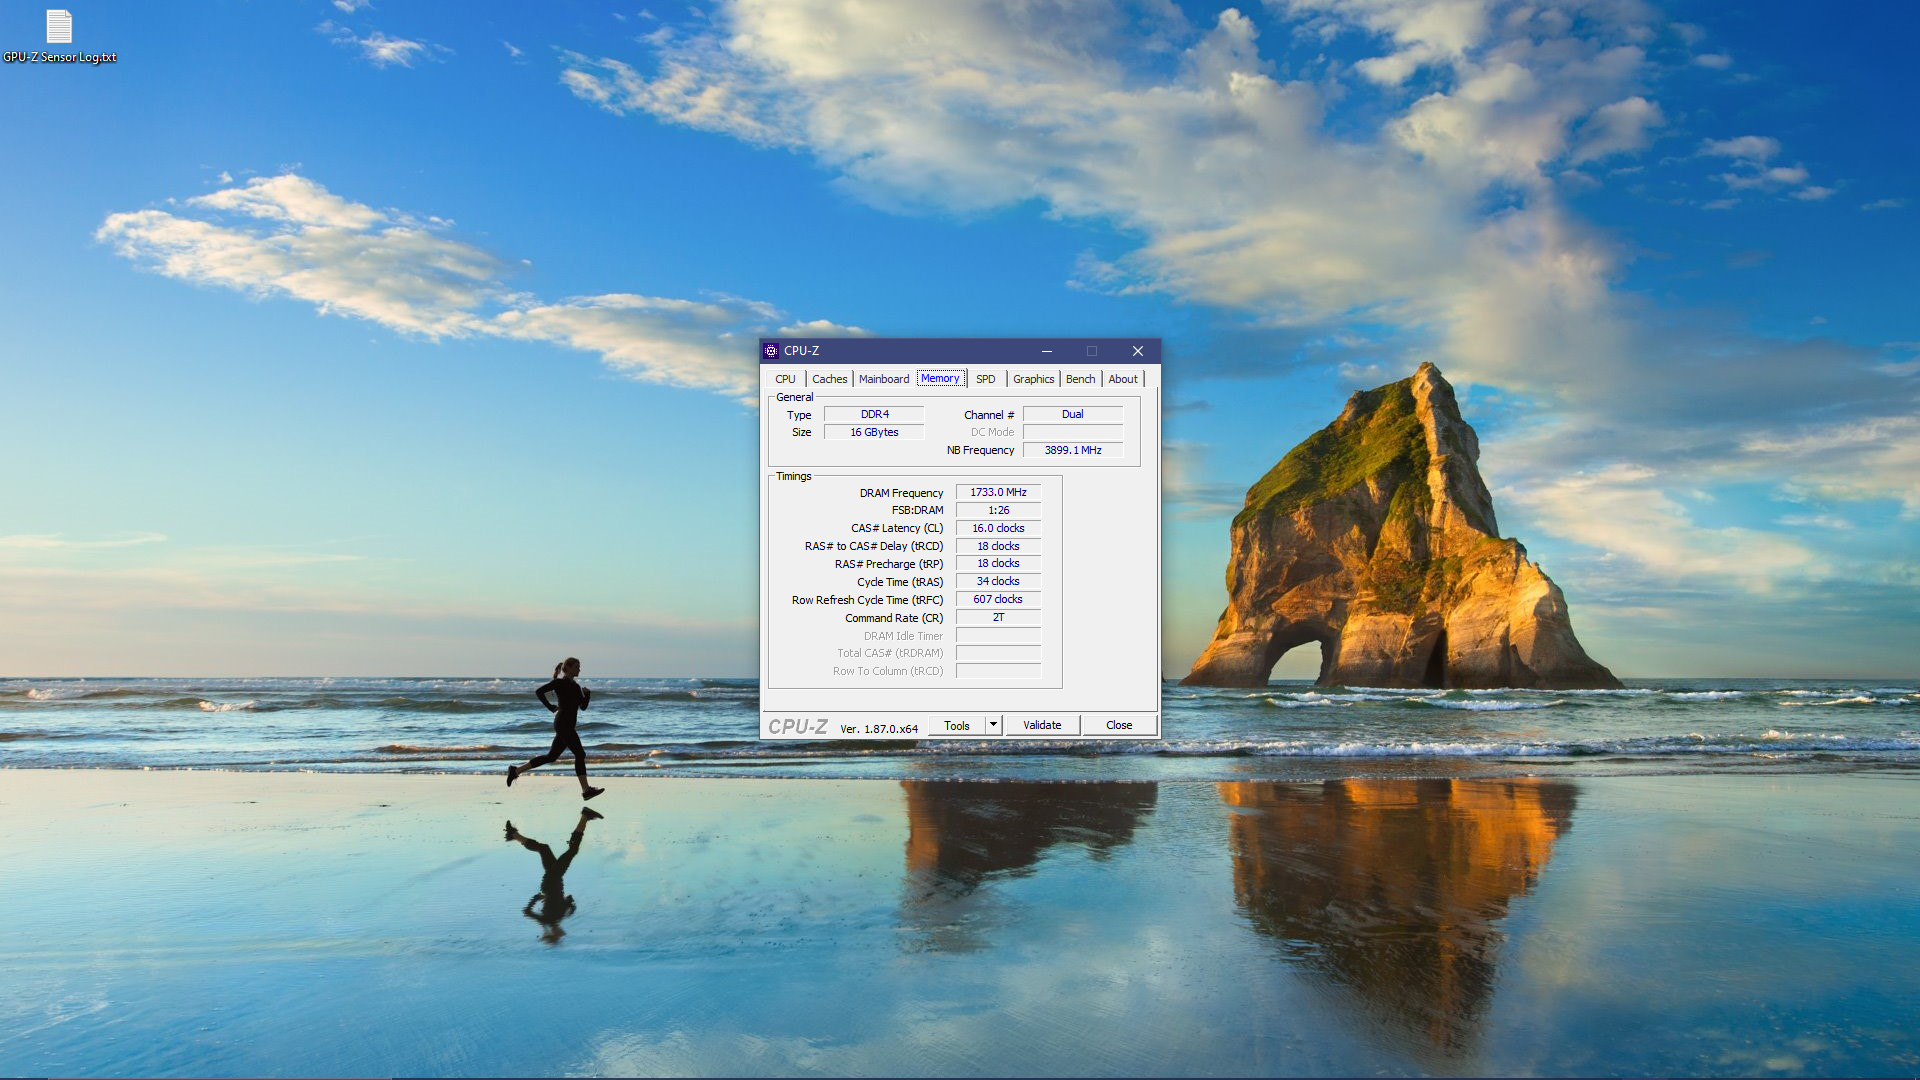Click the Validate button

pos(1042,725)
